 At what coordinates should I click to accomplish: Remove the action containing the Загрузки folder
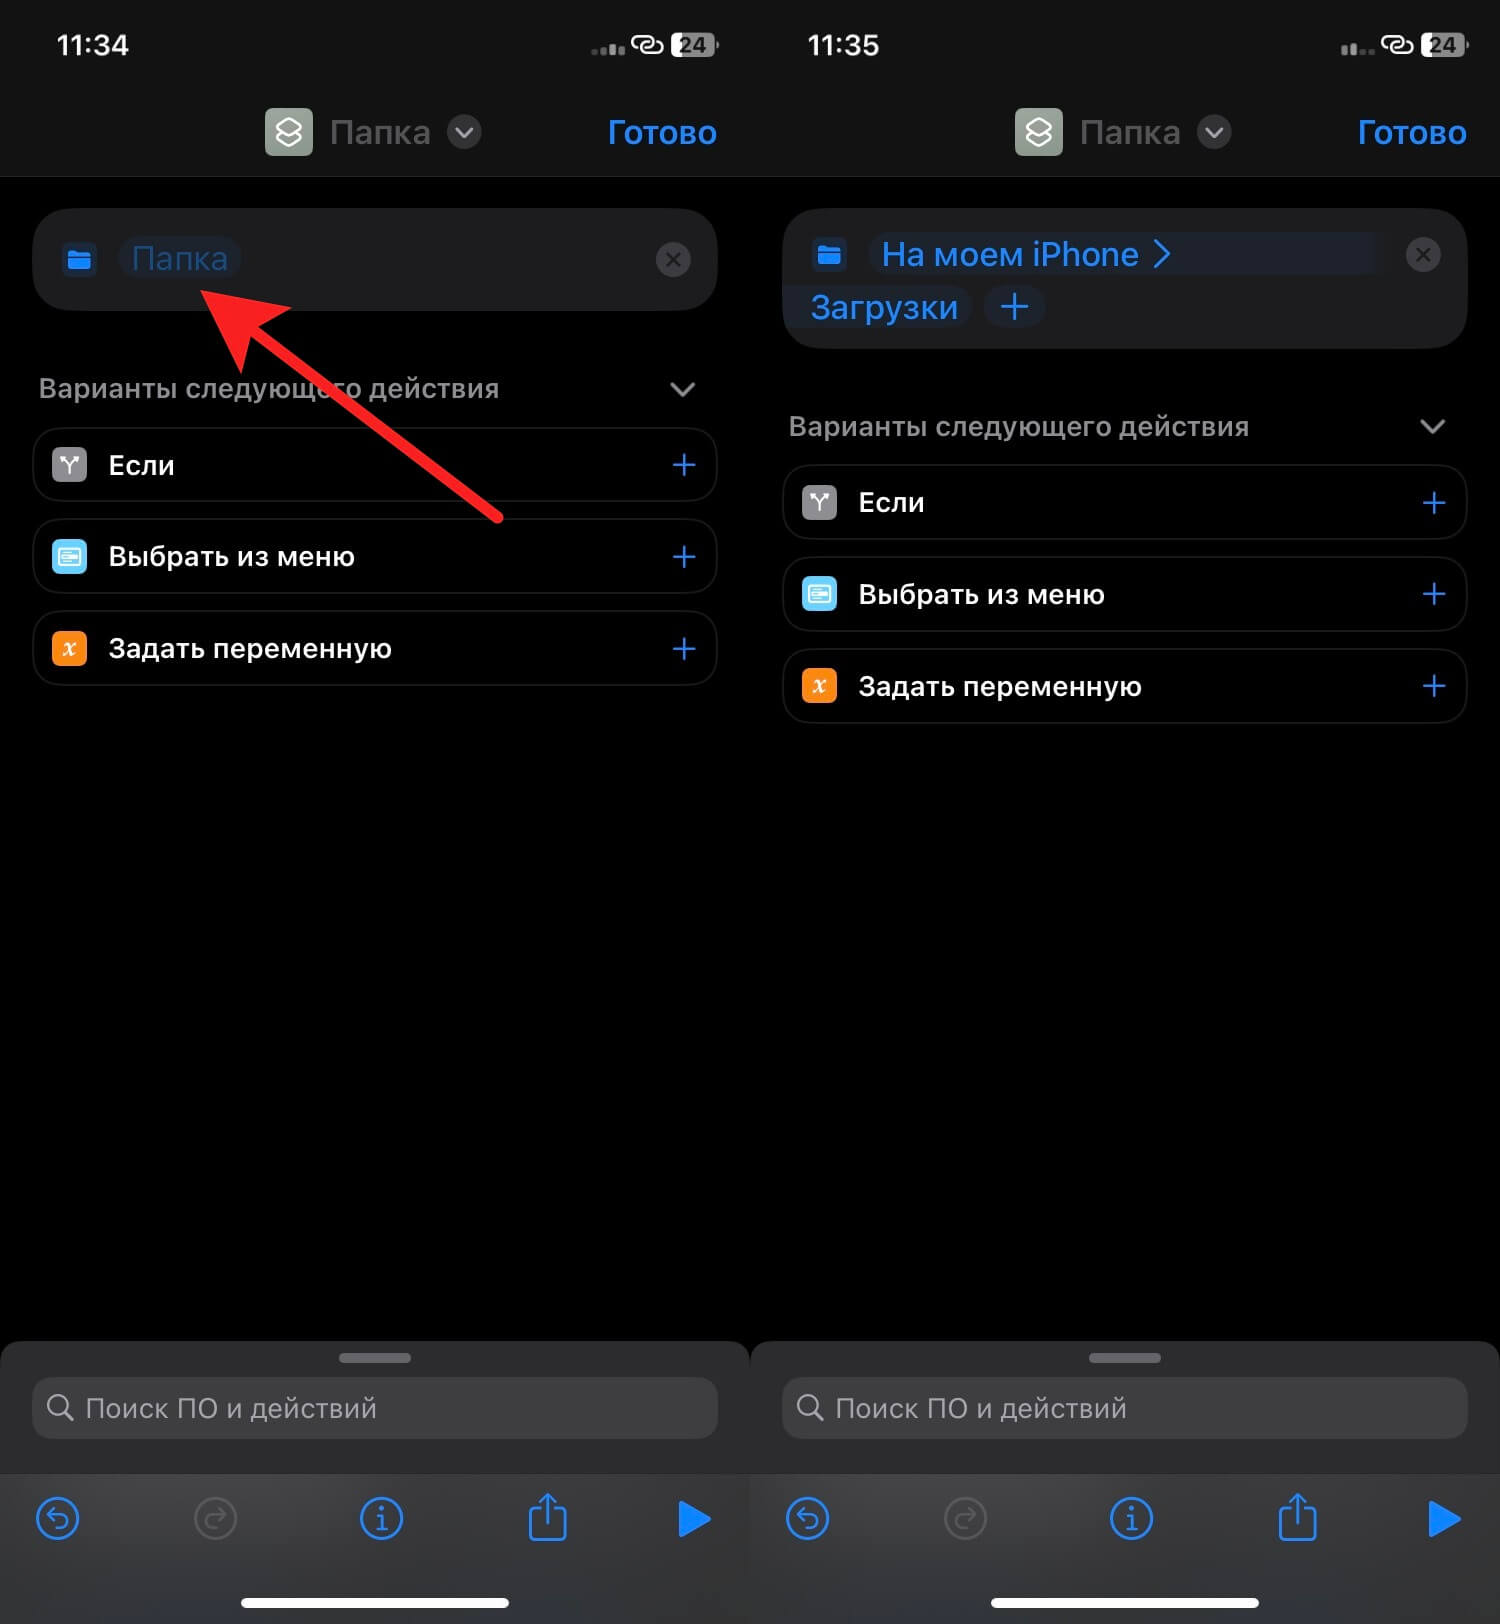point(1422,255)
